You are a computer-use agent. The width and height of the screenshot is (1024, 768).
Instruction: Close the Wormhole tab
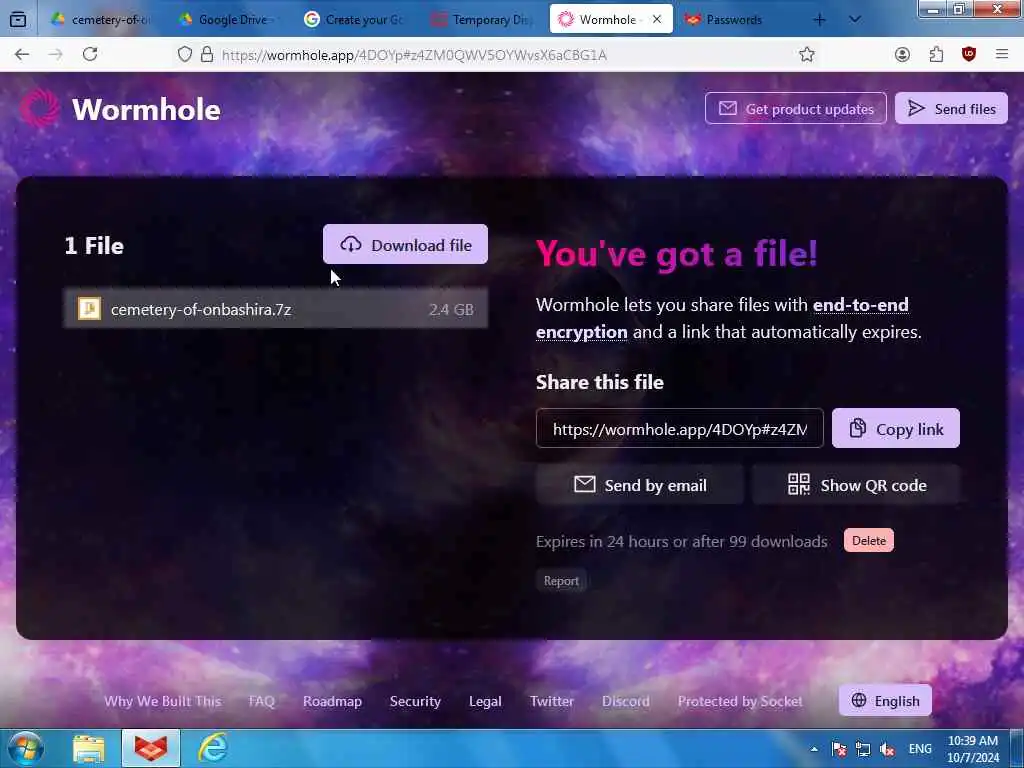coord(657,20)
